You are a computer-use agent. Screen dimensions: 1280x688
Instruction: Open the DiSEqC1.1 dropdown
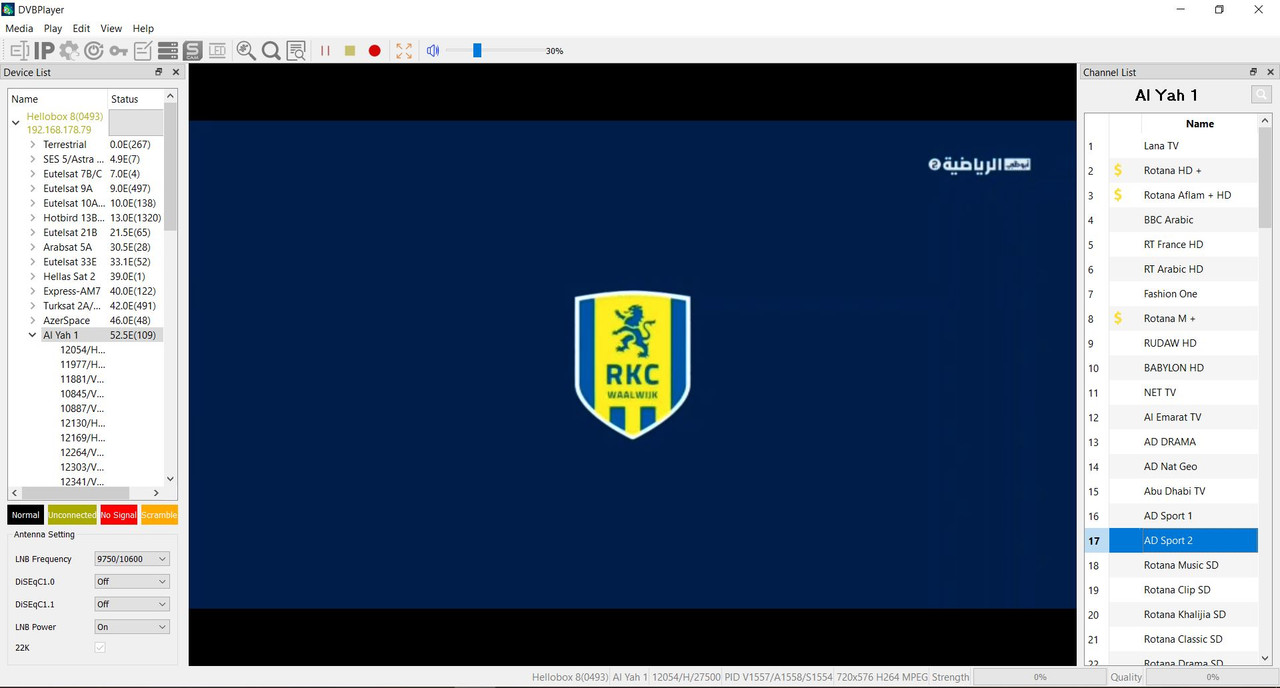131,604
